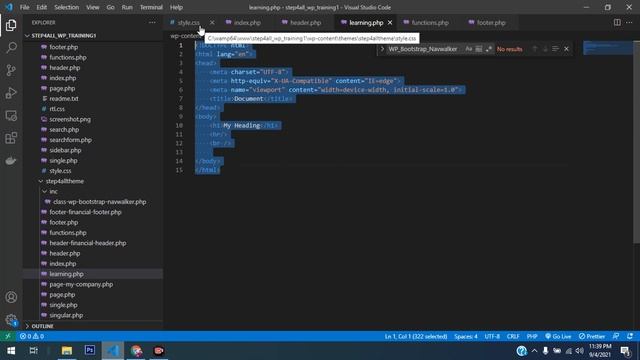Image resolution: width=640 pixels, height=360 pixels.
Task: Open class-wp-bootstrap-navwalker.php in explorer
Action: click(99, 202)
